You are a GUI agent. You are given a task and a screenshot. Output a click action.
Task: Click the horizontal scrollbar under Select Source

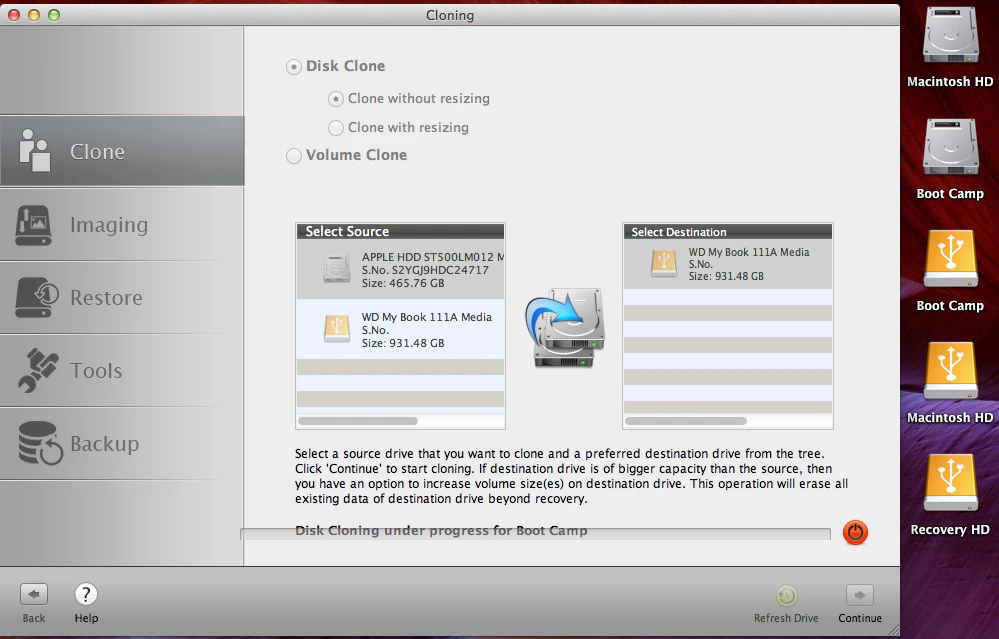click(360, 420)
